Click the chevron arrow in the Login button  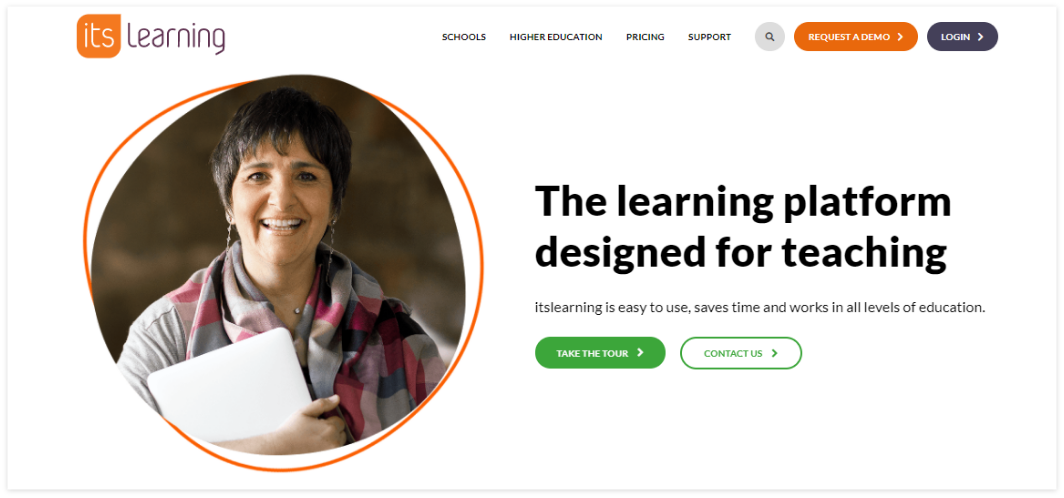[x=981, y=37]
